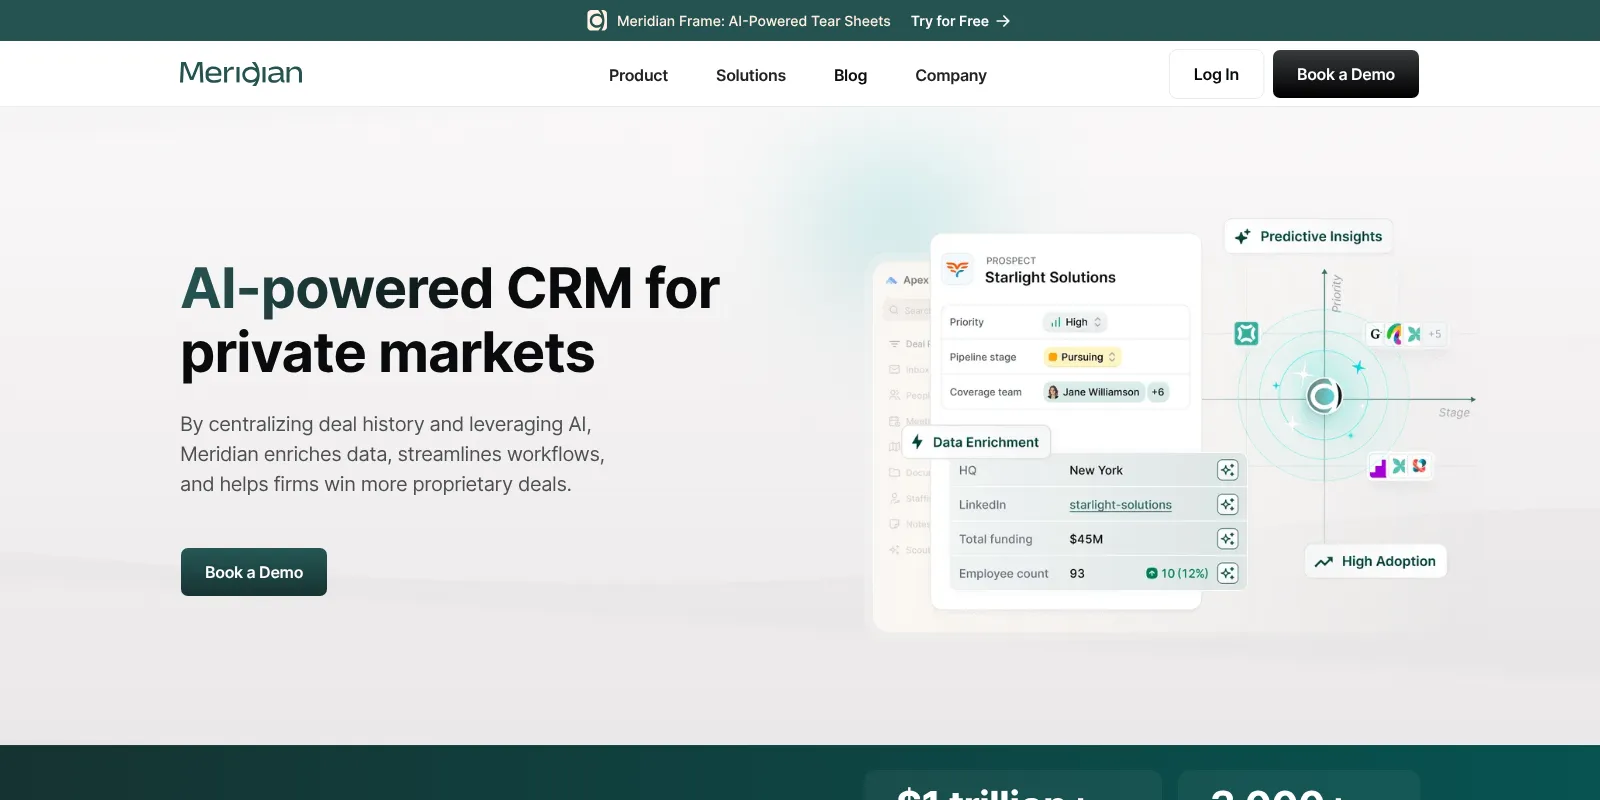Open the AI-Powered Tear Sheets banner link
This screenshot has width=1600, height=800.
(x=753, y=21)
